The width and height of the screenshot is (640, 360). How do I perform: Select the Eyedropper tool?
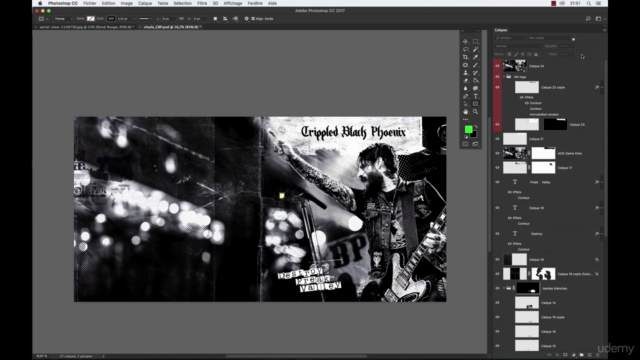[476, 57]
